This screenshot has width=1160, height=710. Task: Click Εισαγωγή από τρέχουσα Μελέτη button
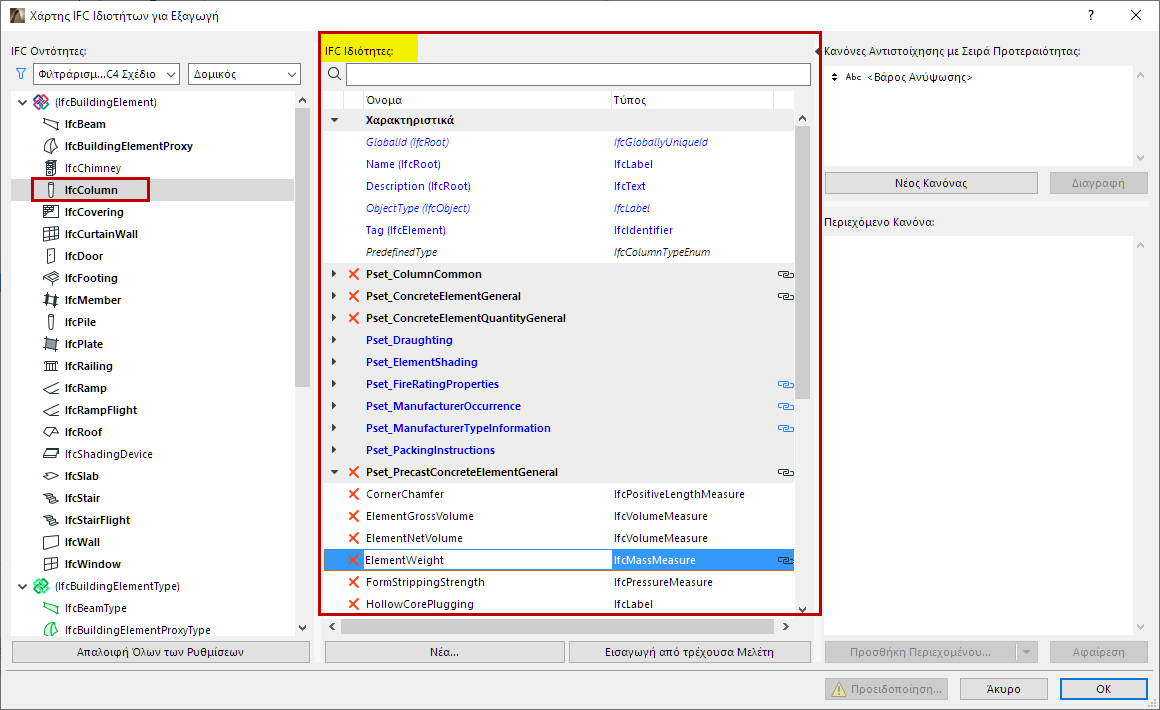[689, 652]
